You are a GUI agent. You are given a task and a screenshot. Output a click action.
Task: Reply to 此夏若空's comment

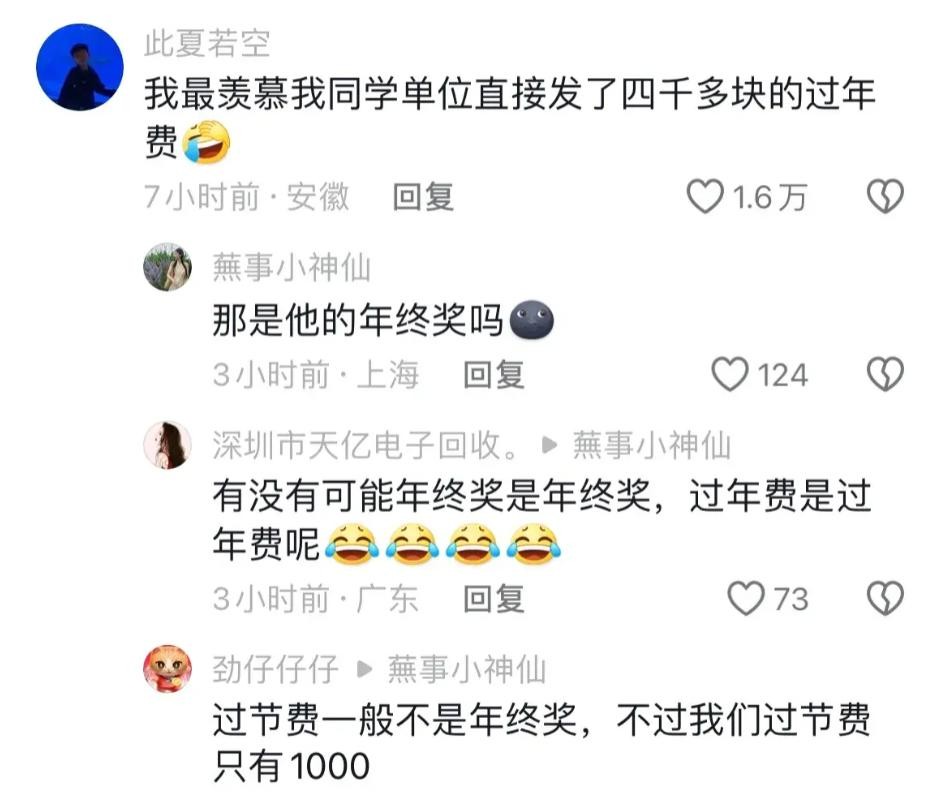[x=423, y=197]
